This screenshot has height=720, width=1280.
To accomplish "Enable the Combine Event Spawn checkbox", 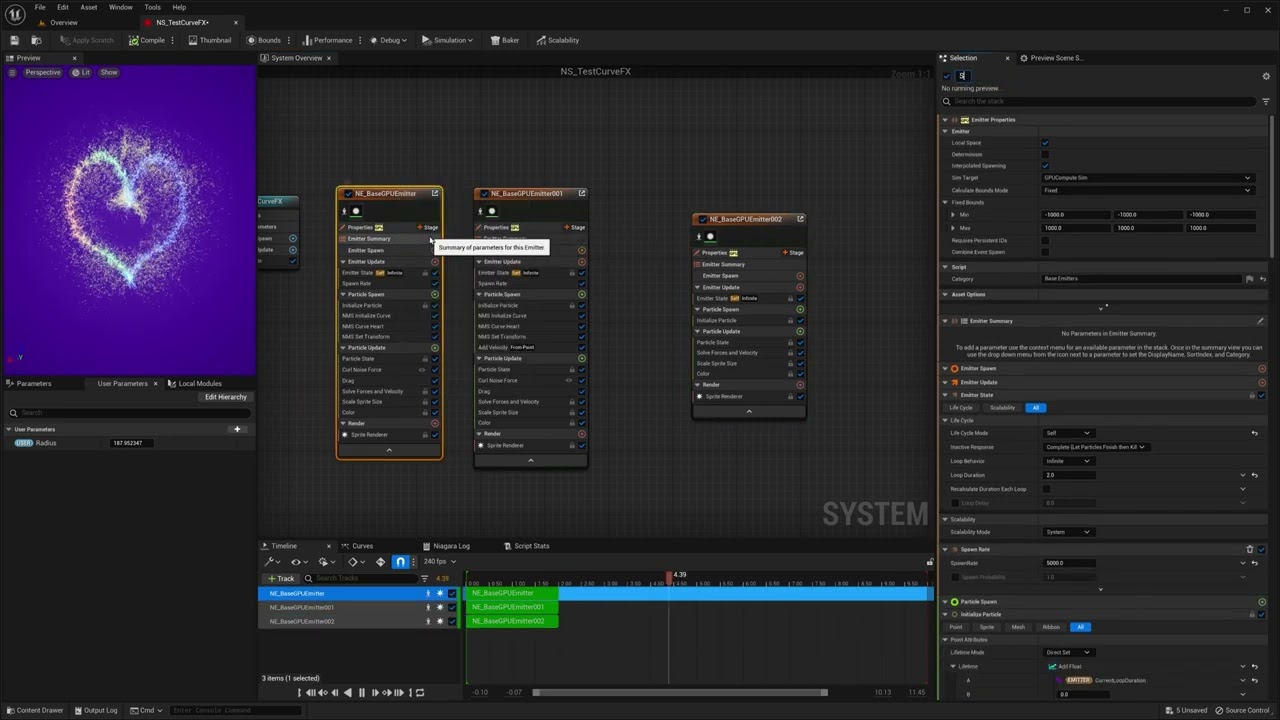I will [1045, 252].
